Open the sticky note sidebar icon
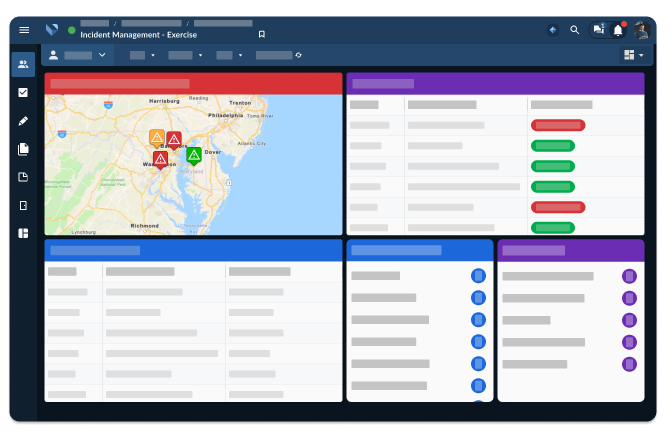The width and height of the screenshot is (671, 433). click(23, 177)
